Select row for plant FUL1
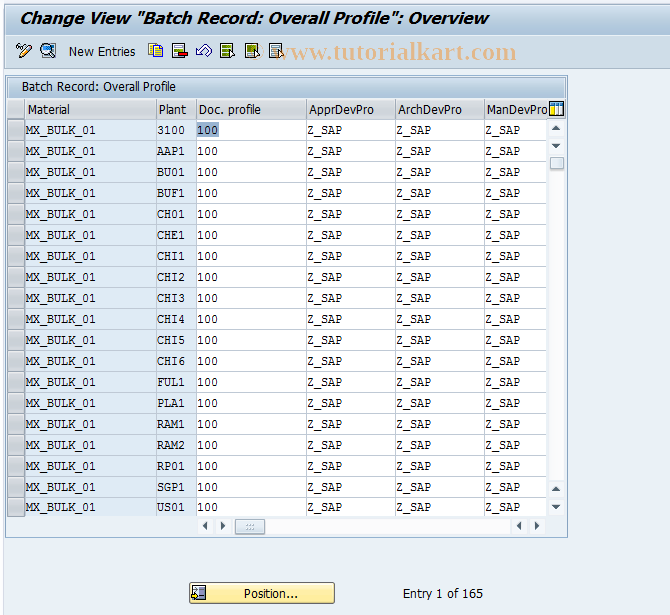 point(16,382)
